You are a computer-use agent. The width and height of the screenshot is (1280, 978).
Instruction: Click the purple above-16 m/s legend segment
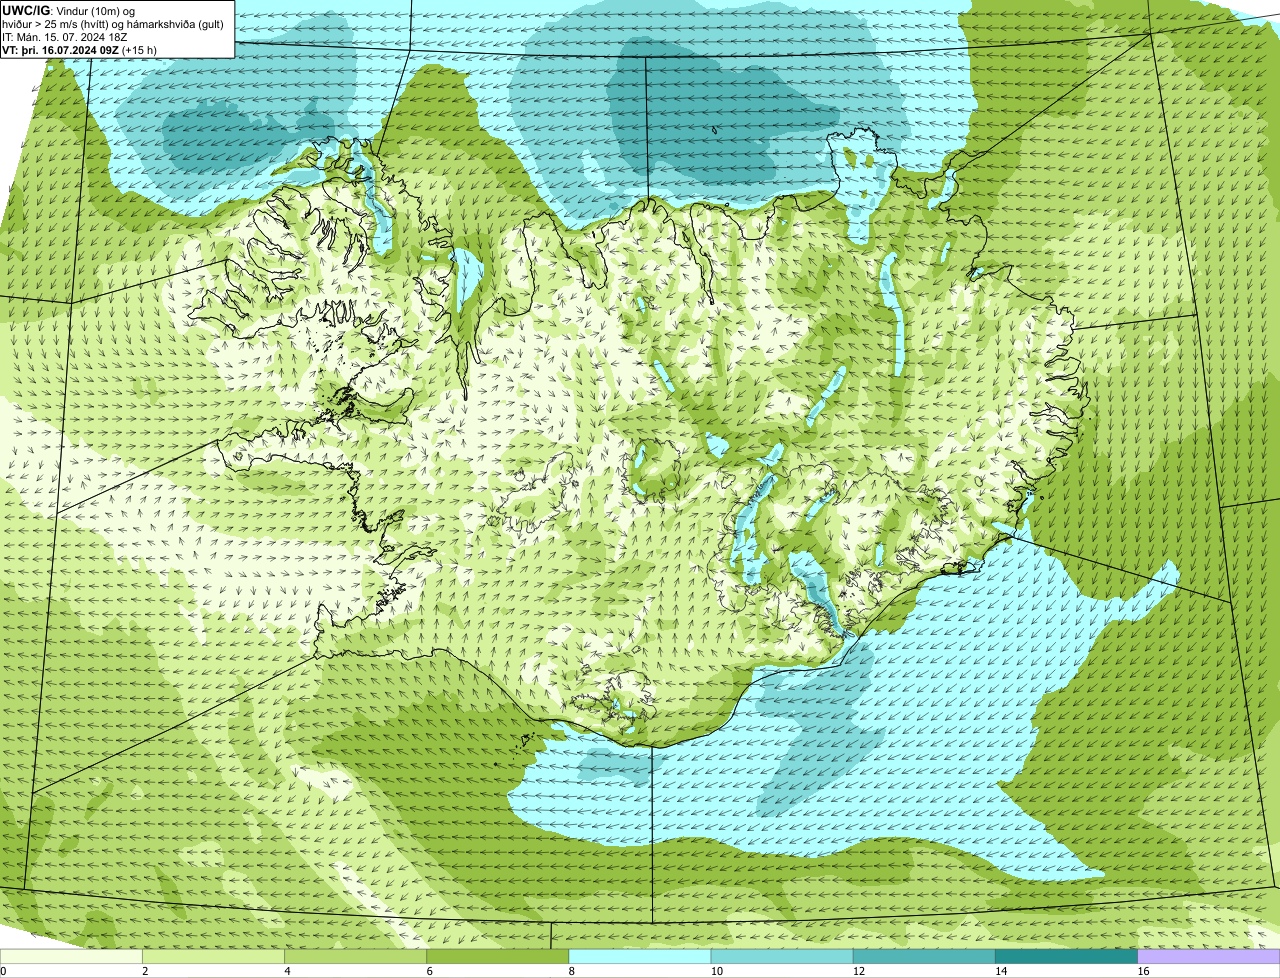pos(1208,957)
